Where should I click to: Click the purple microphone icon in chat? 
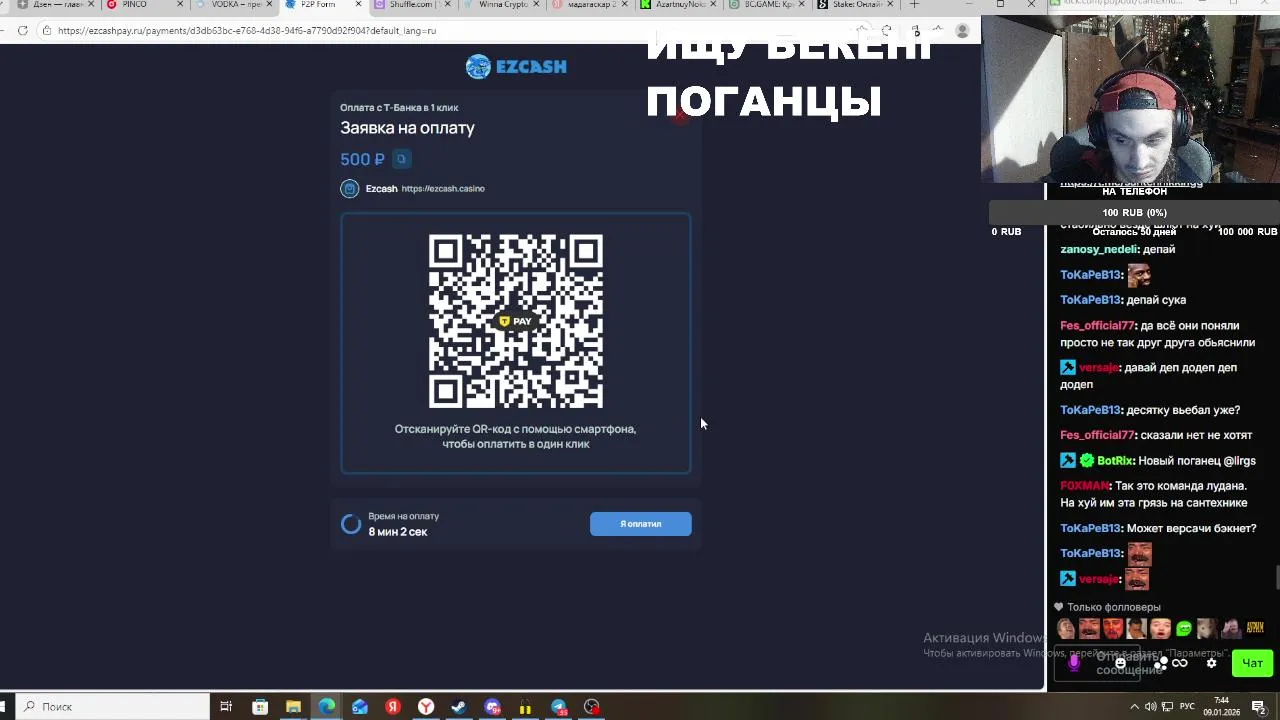click(1074, 662)
